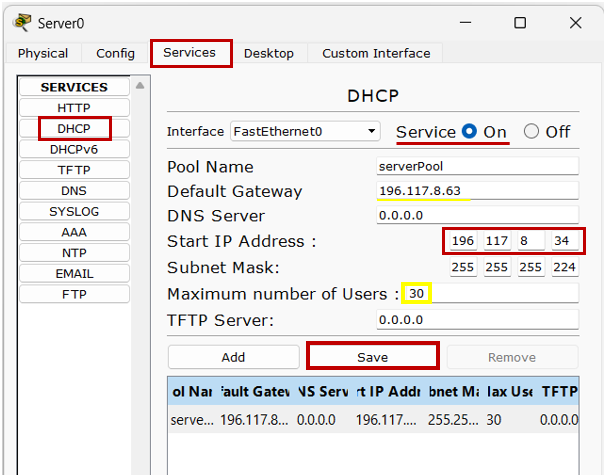Turn the DHCP service Off
This screenshot has height=475, width=613.
coord(531,132)
